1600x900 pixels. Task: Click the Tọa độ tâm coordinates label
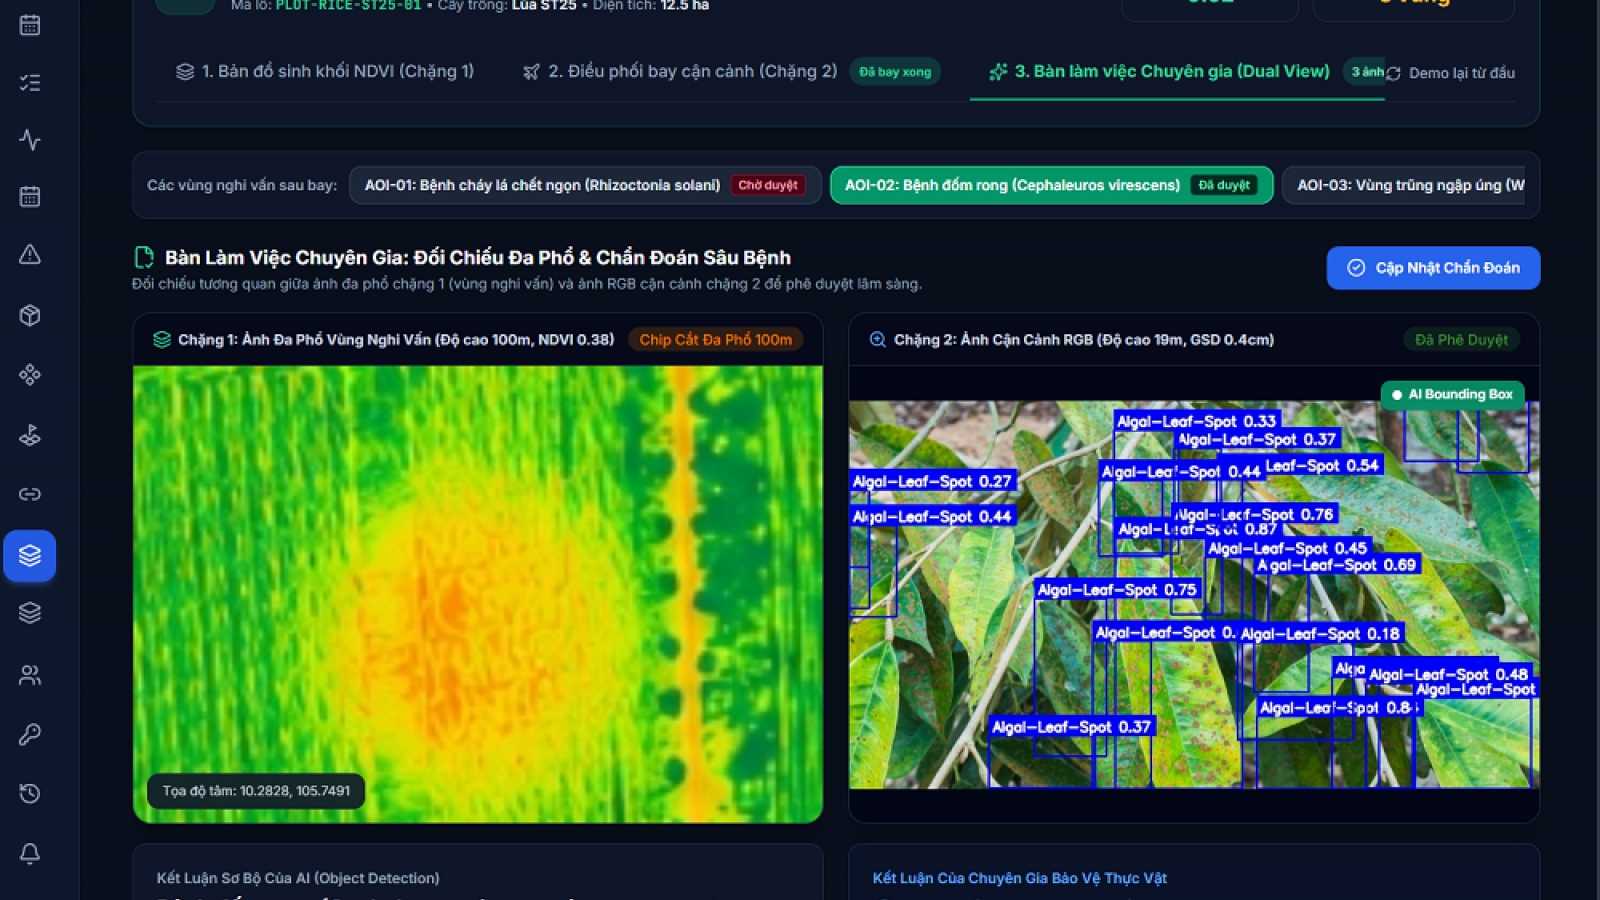click(256, 791)
